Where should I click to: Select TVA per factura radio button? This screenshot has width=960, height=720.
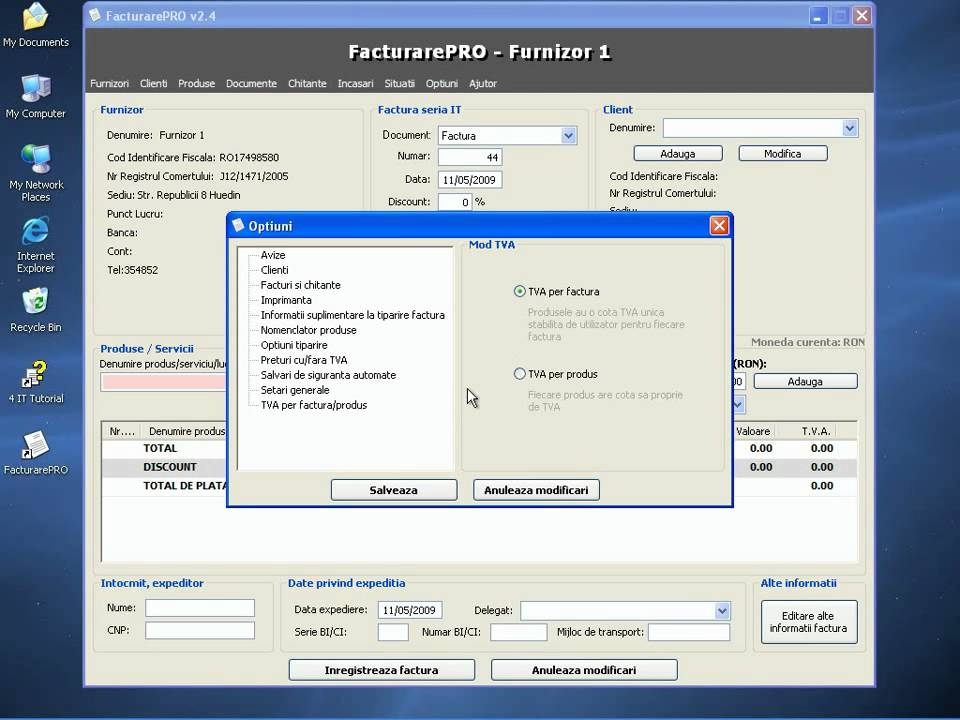(x=520, y=291)
